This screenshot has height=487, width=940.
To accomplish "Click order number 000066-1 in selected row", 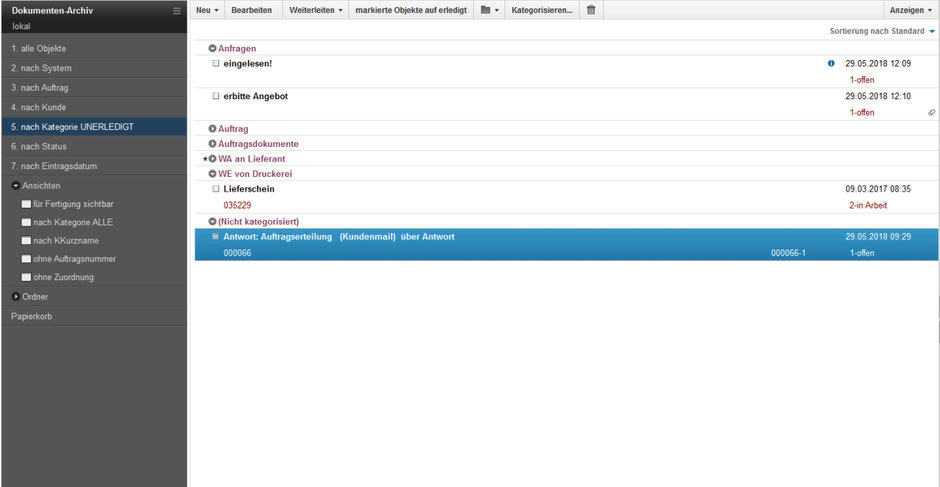I will point(788,253).
